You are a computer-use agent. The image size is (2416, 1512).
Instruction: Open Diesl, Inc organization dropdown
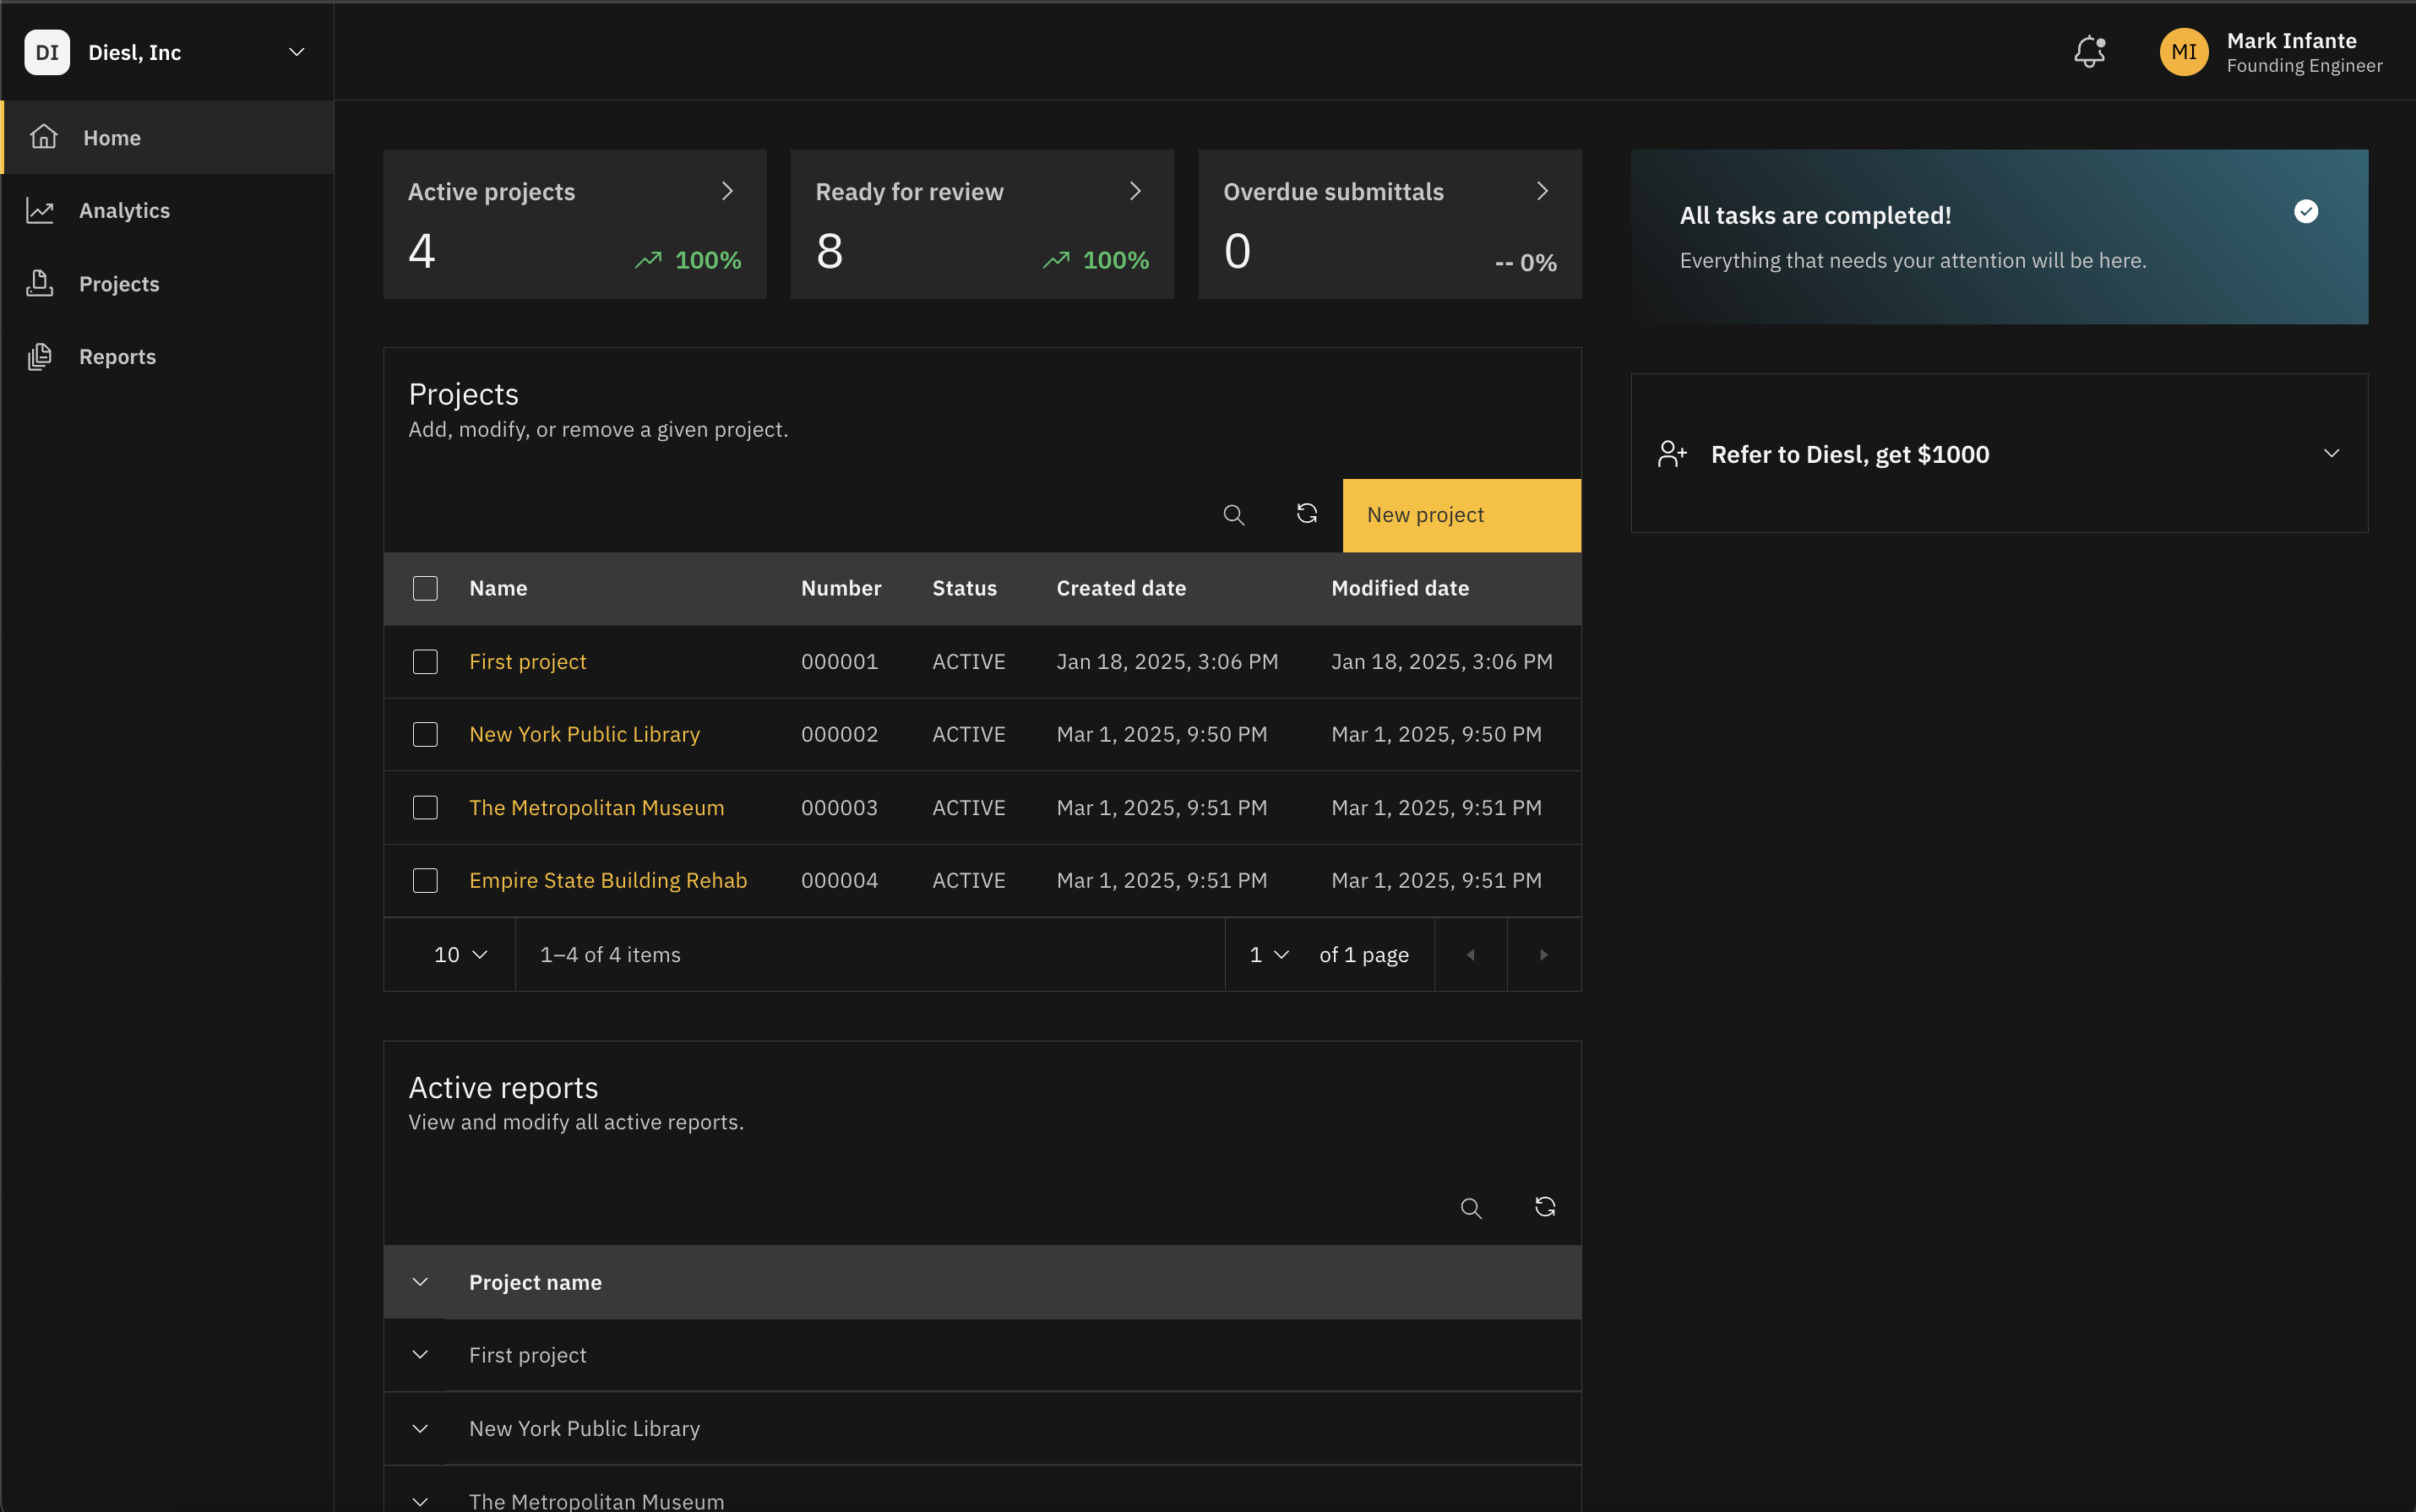297,52
